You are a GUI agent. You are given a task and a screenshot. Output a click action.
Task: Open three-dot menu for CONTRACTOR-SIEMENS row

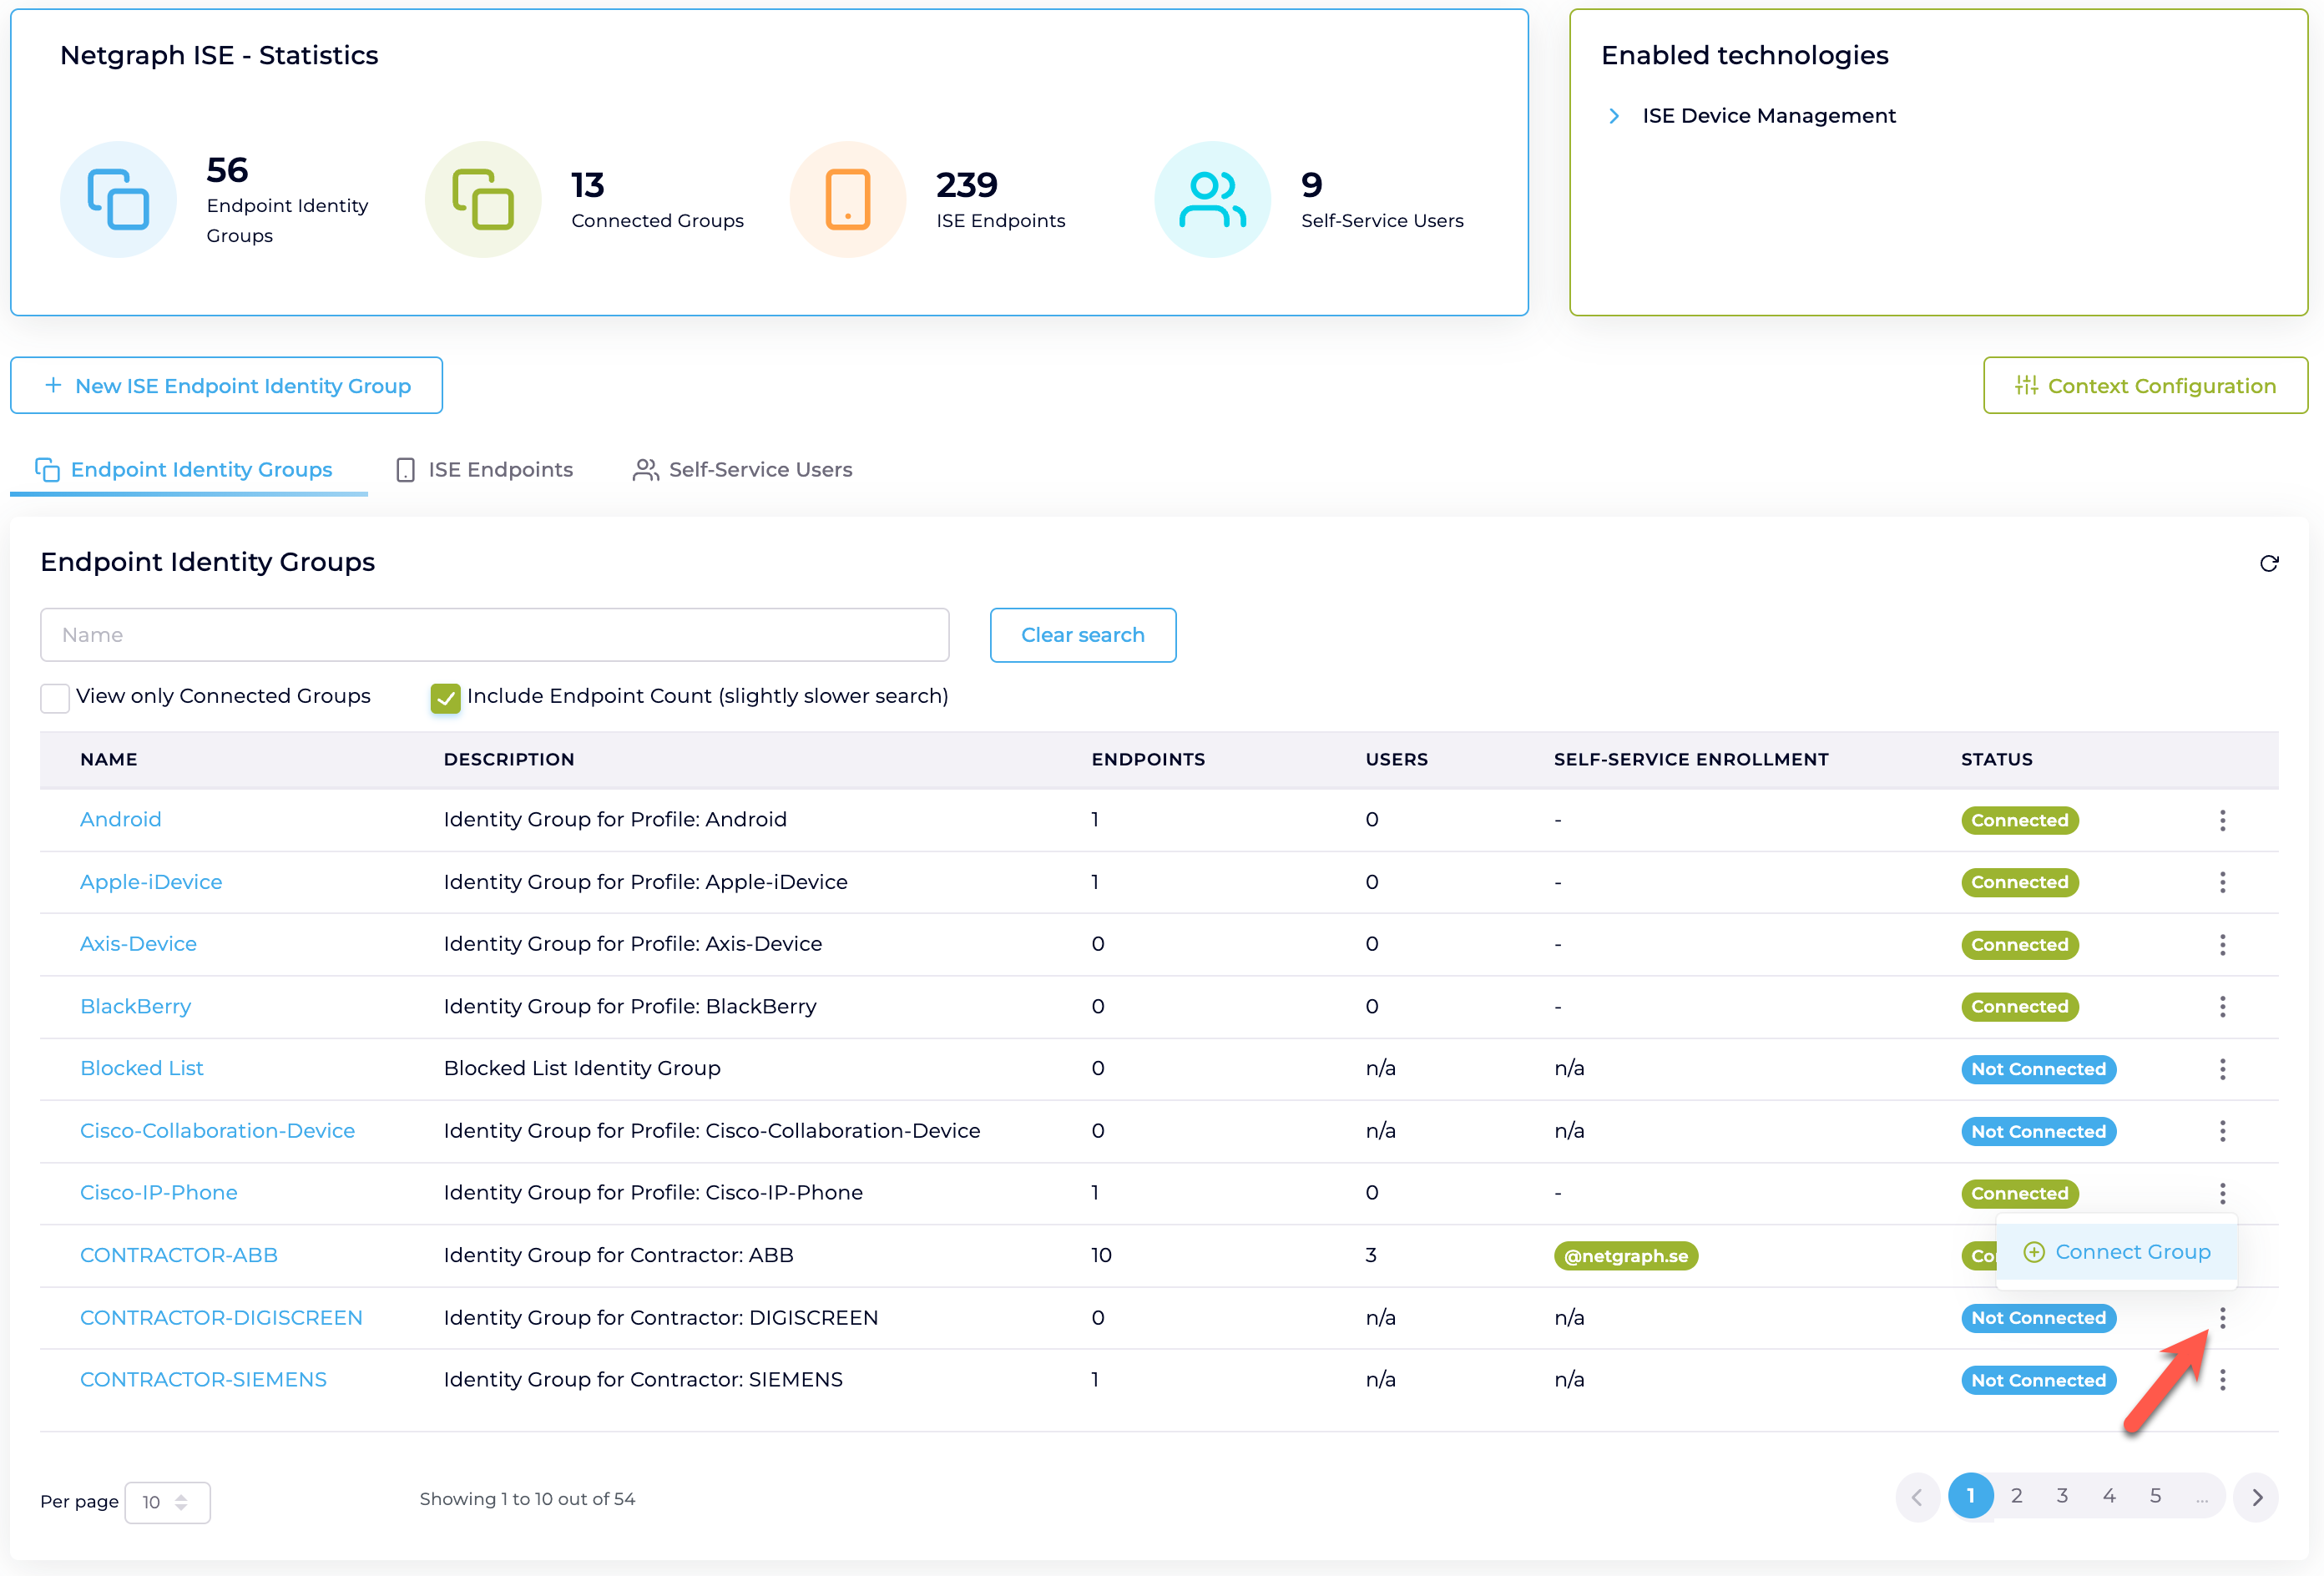[2222, 1380]
